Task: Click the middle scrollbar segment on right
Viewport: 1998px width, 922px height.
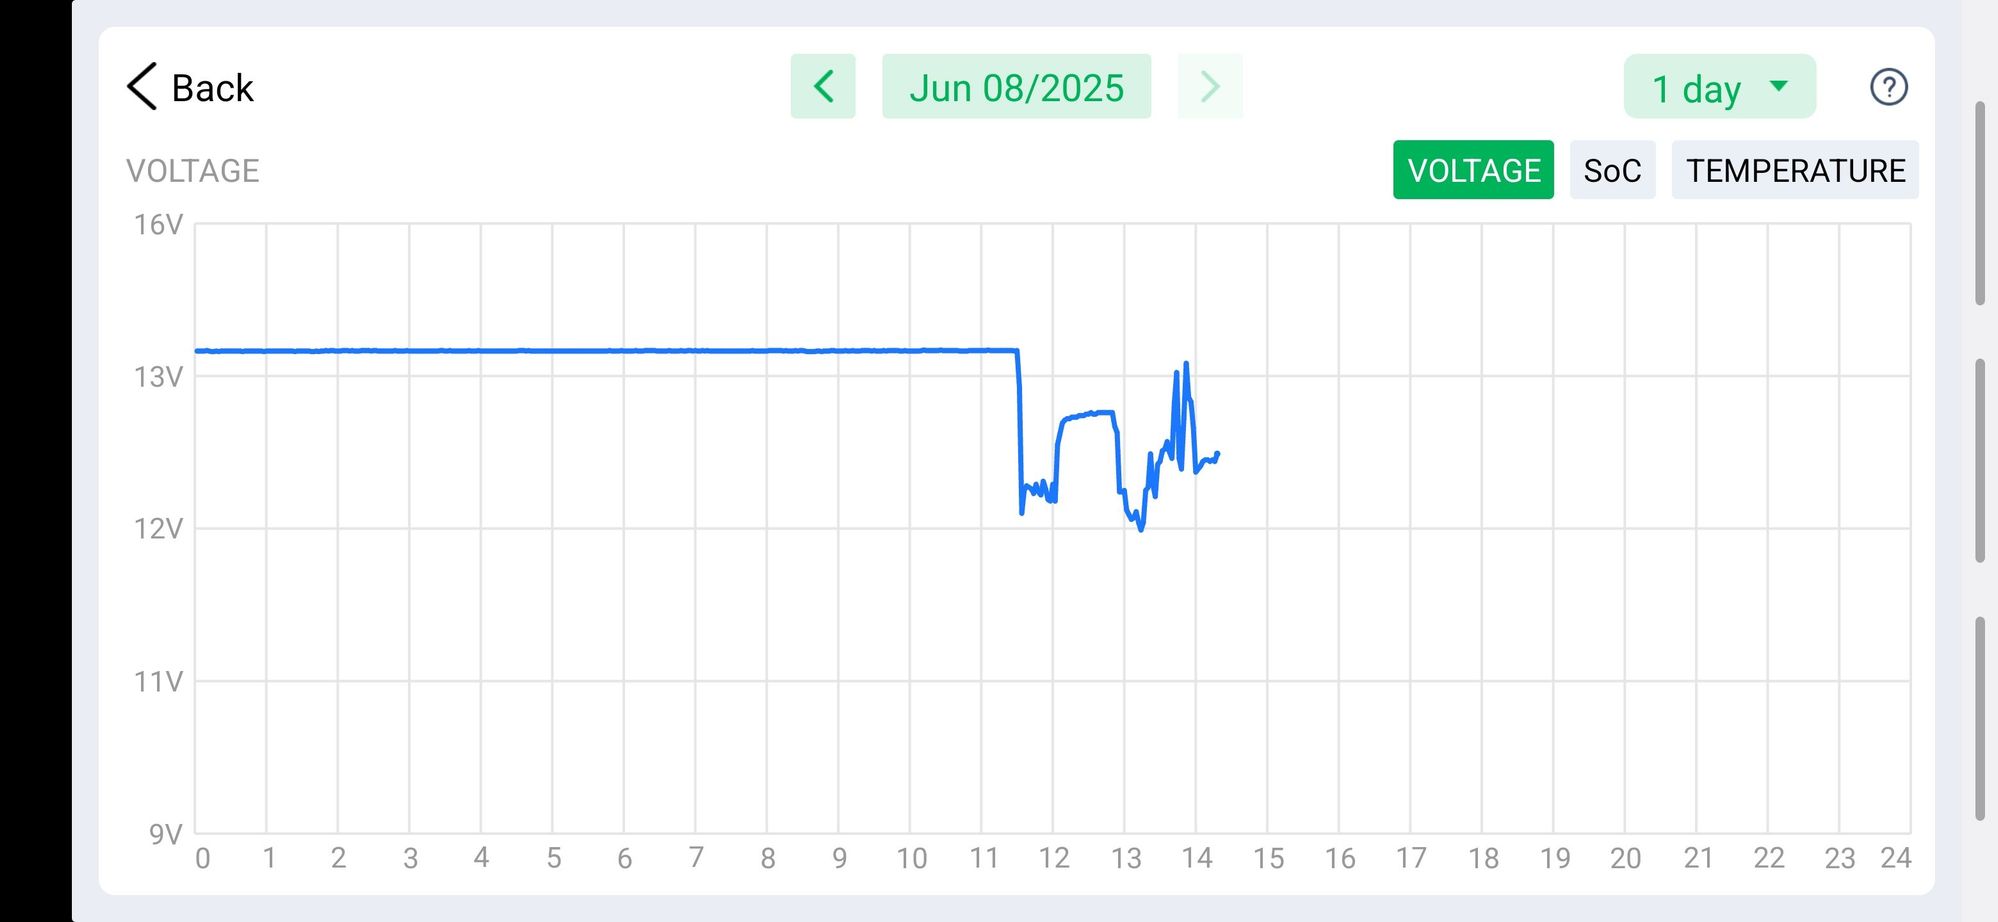Action: [x=1979, y=460]
